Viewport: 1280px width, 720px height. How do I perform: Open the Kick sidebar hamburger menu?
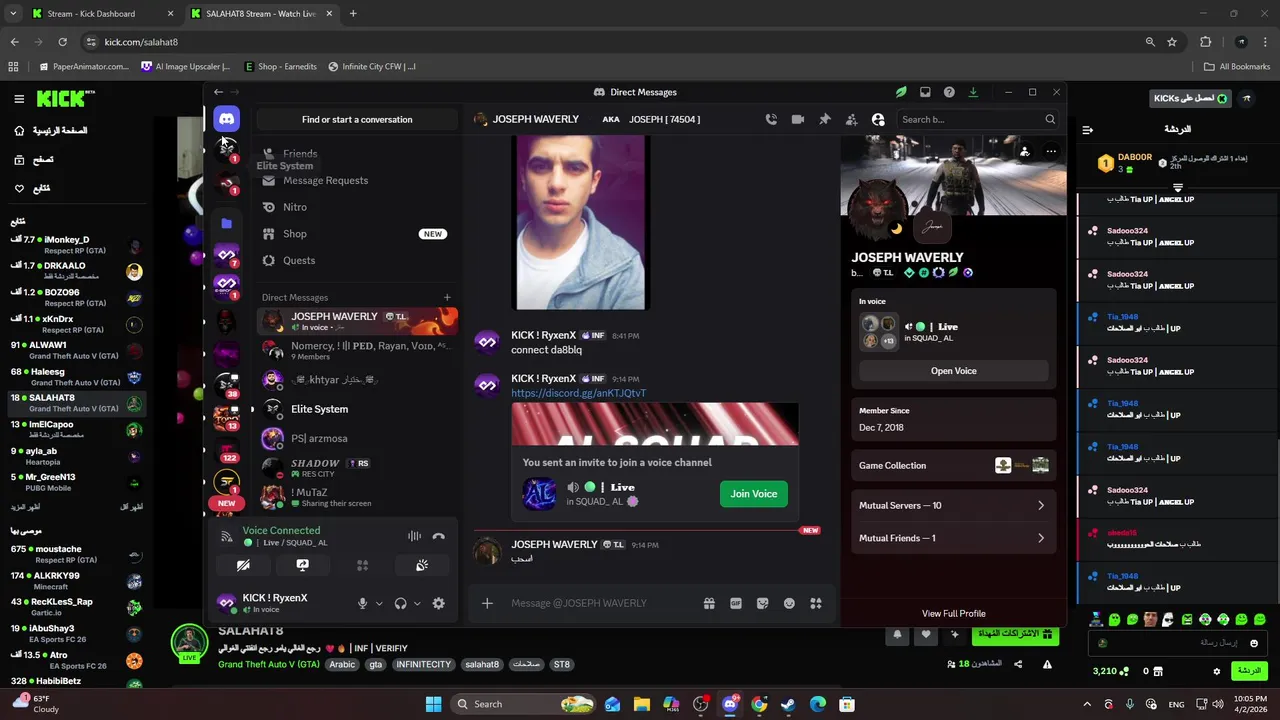coord(19,99)
